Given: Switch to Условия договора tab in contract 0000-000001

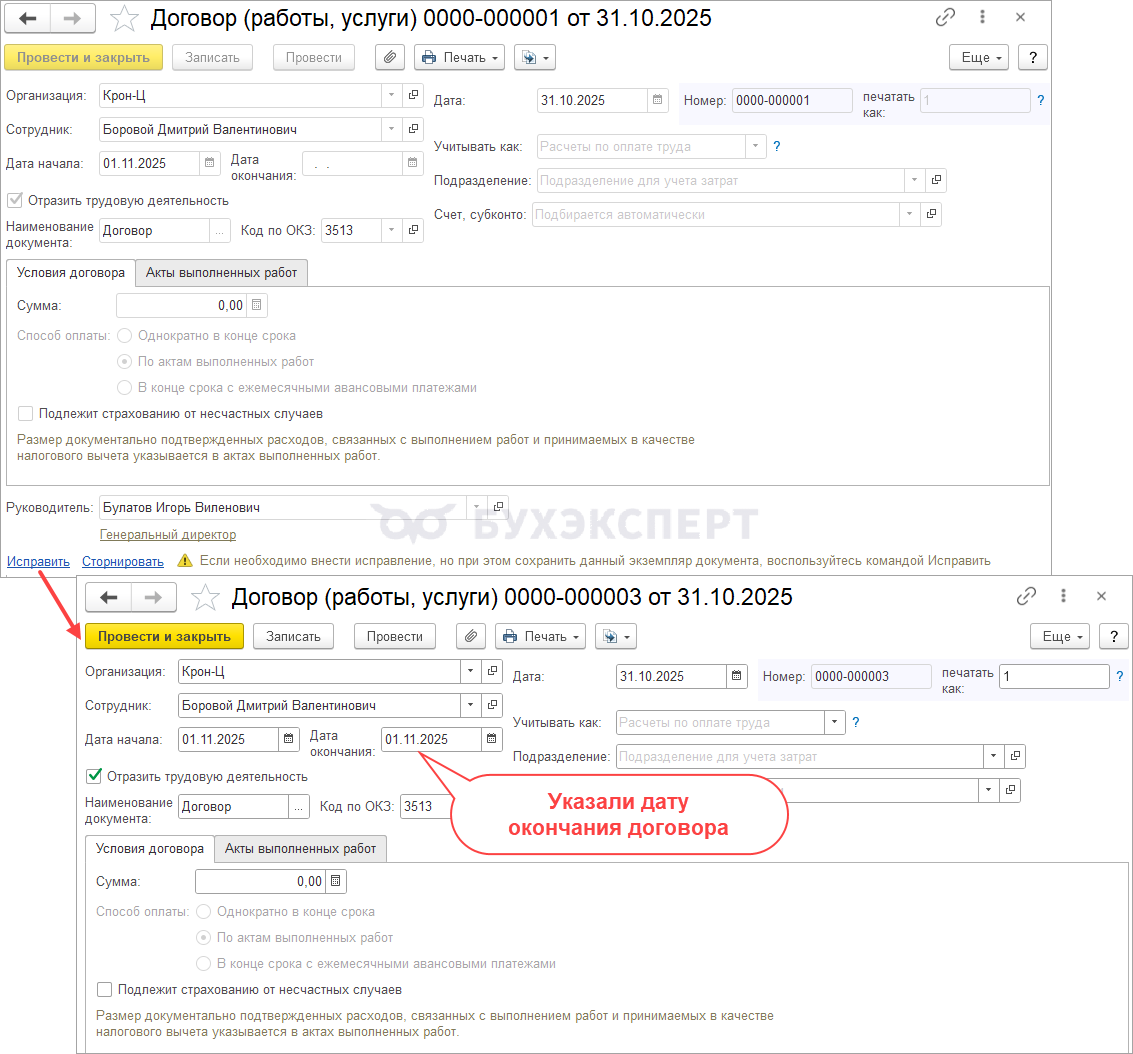Looking at the screenshot, I should (71, 272).
